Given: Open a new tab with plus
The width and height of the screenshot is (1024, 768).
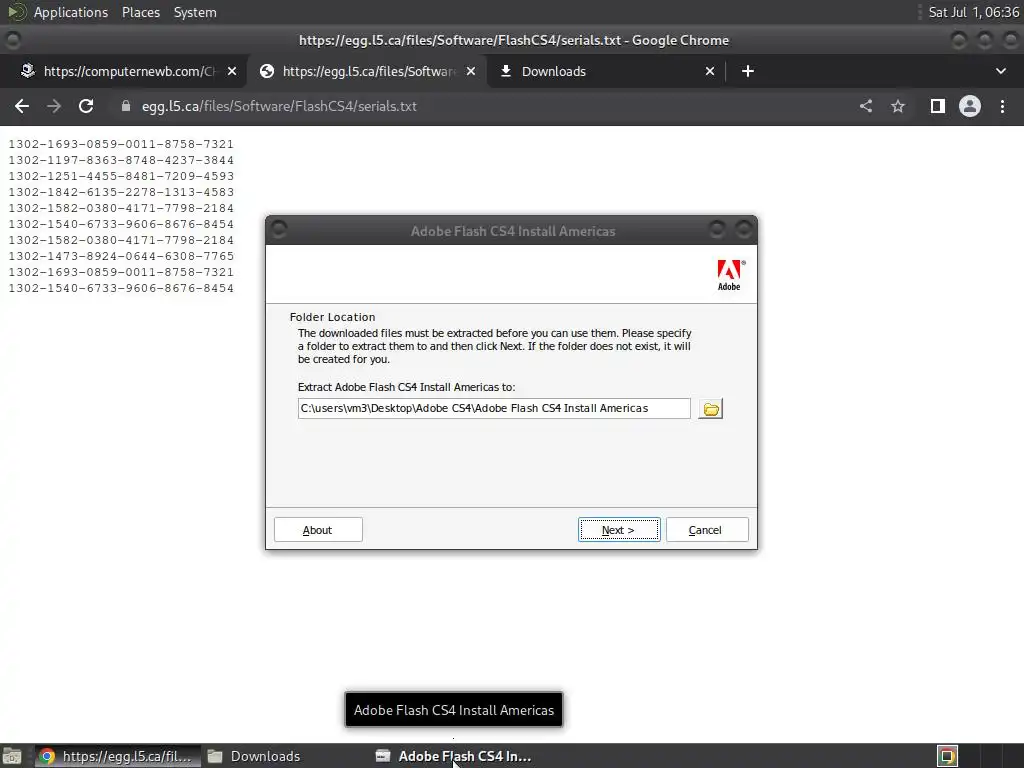Looking at the screenshot, I should point(748,71).
